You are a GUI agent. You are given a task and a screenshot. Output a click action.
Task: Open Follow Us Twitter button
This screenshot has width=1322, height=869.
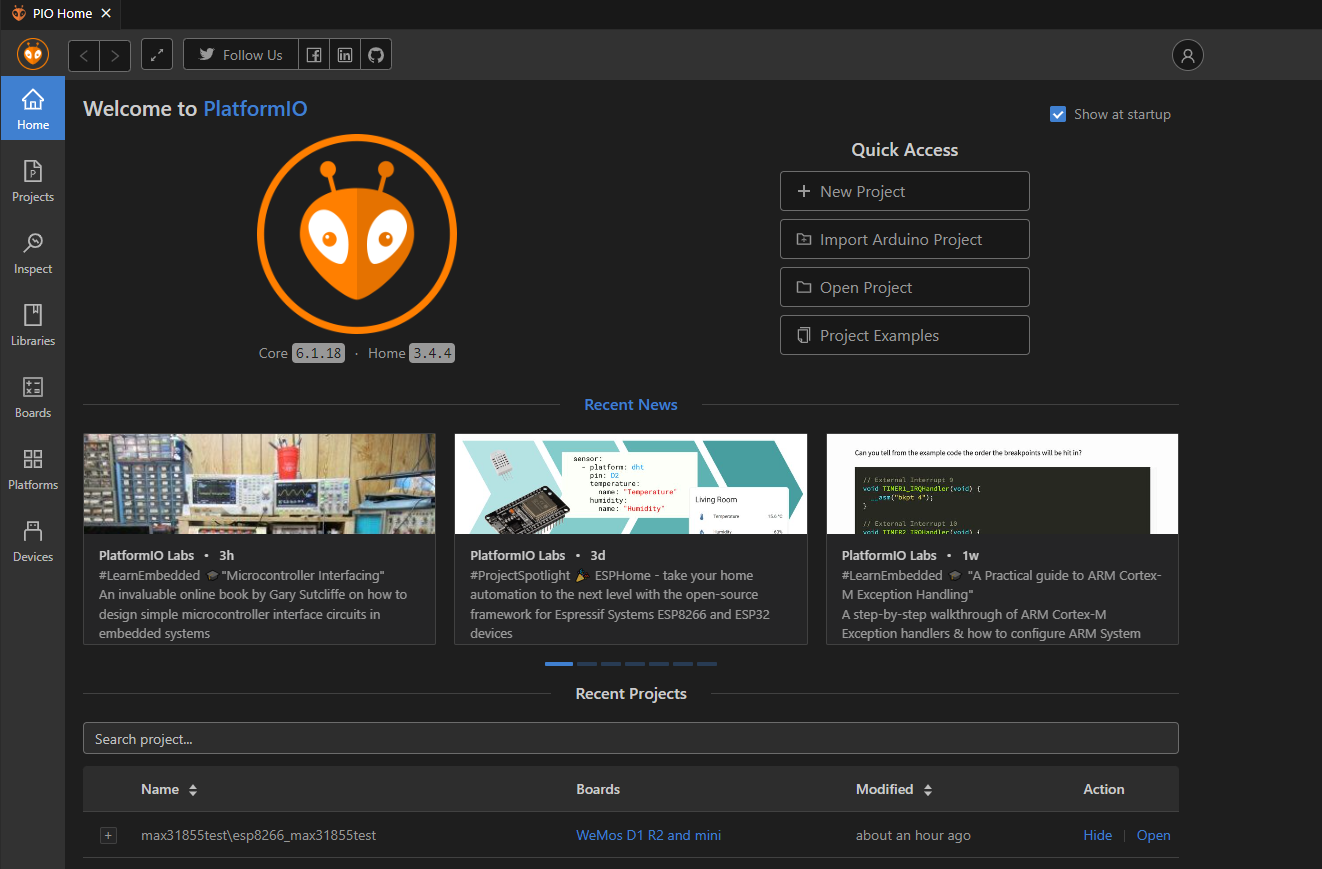[x=241, y=55]
